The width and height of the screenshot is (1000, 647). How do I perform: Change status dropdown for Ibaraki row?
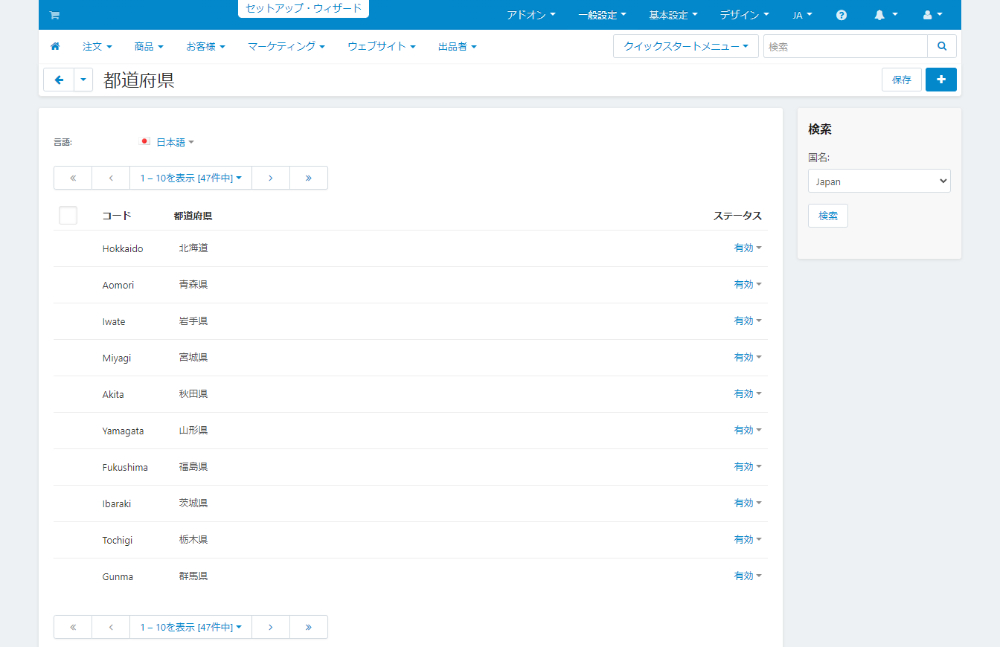tap(747, 503)
